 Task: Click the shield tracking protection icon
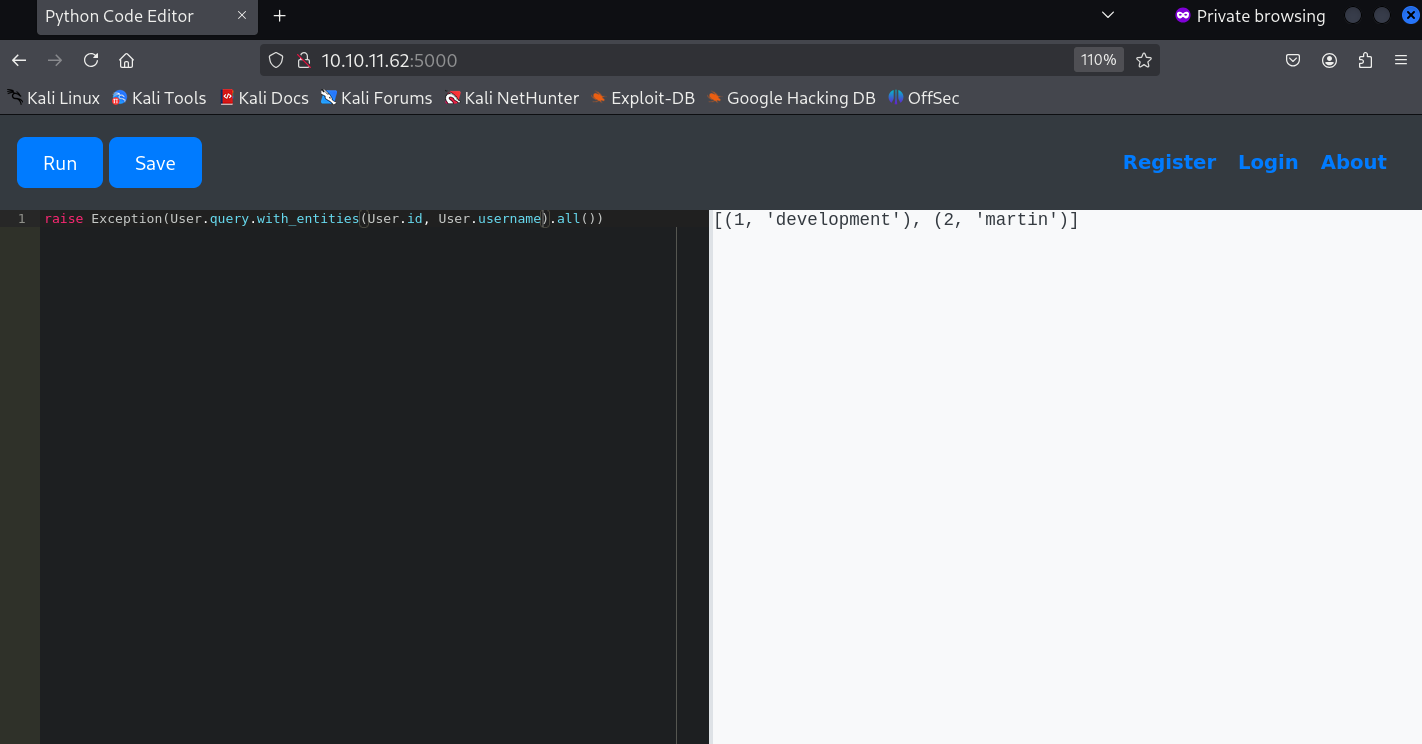277,60
